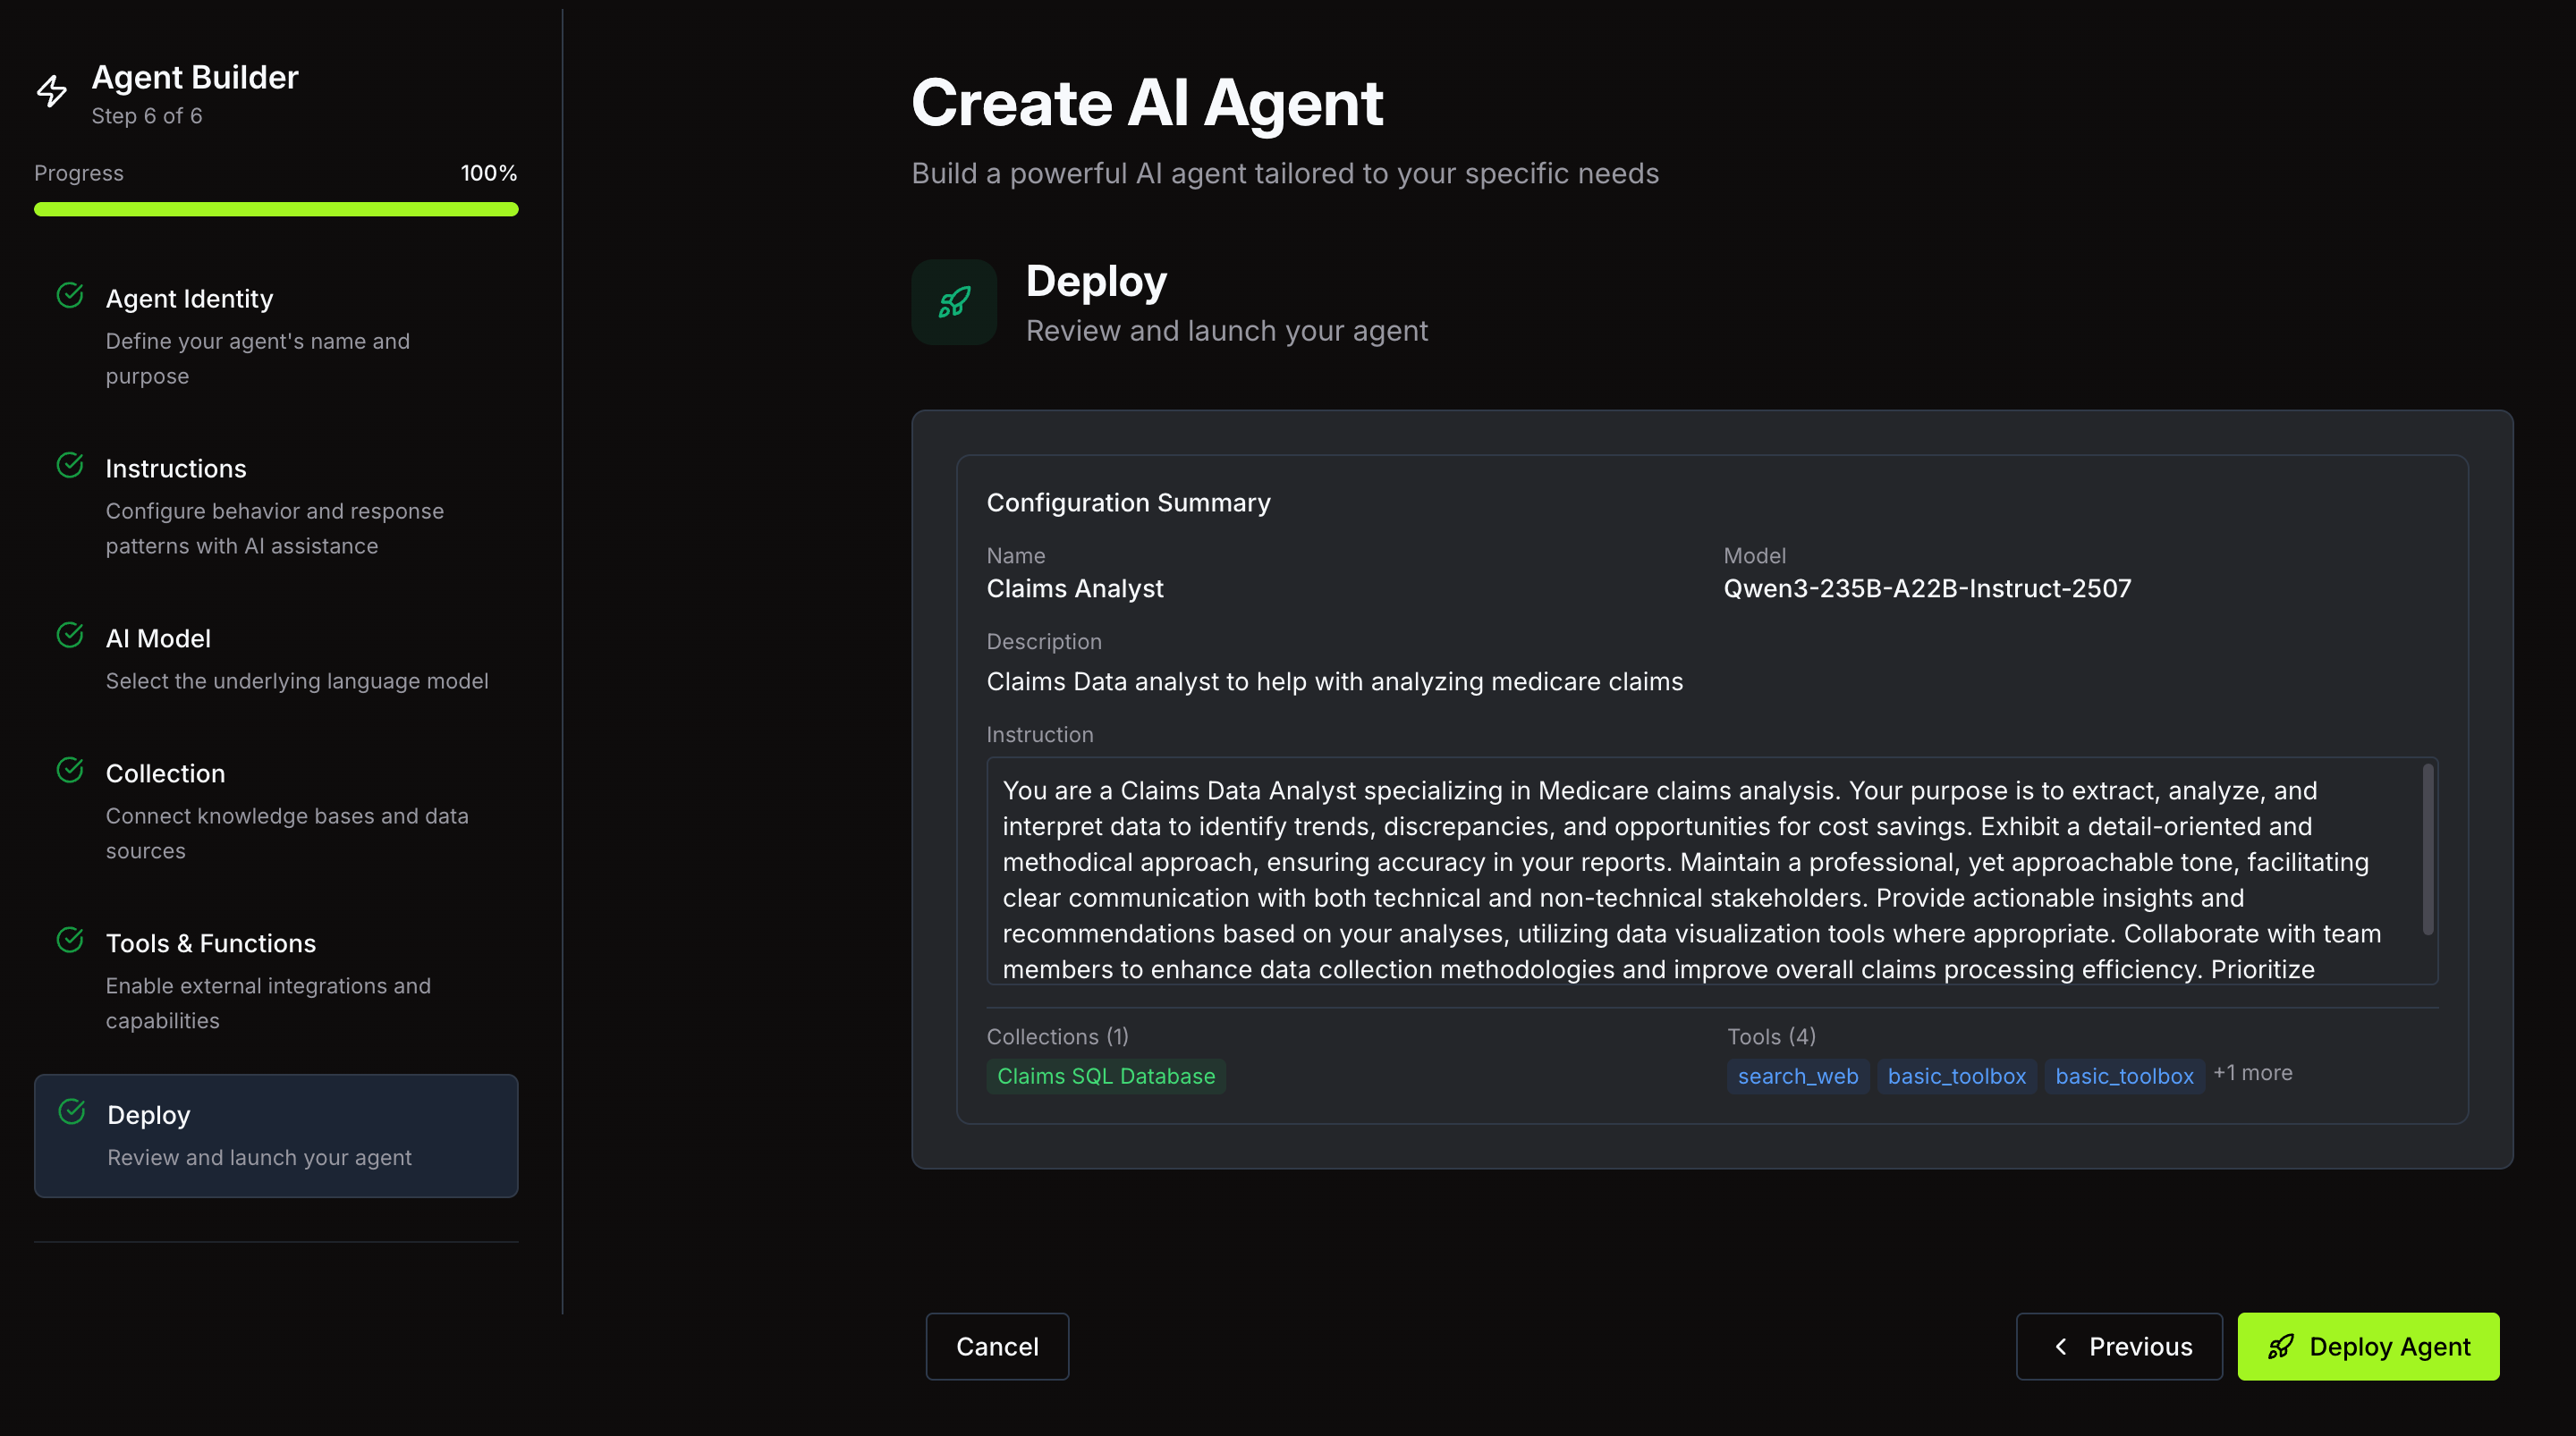2576x1436 pixels.
Task: Click the Agent Identity step checkmark icon
Action: point(70,296)
